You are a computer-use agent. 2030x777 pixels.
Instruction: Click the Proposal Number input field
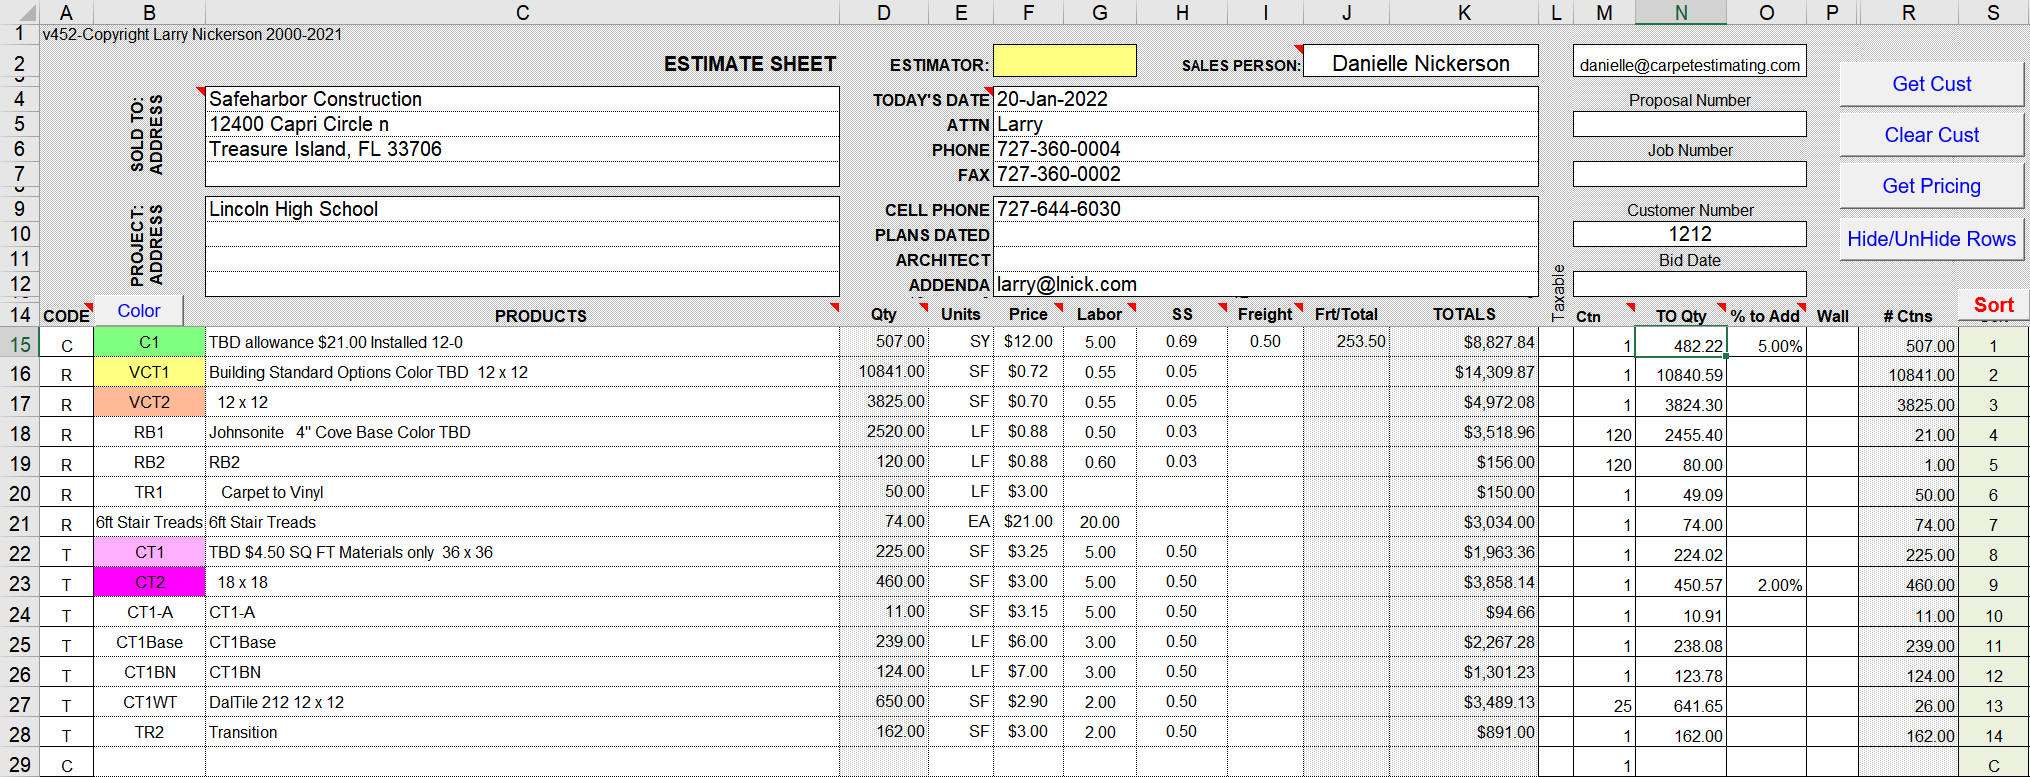(x=1689, y=124)
